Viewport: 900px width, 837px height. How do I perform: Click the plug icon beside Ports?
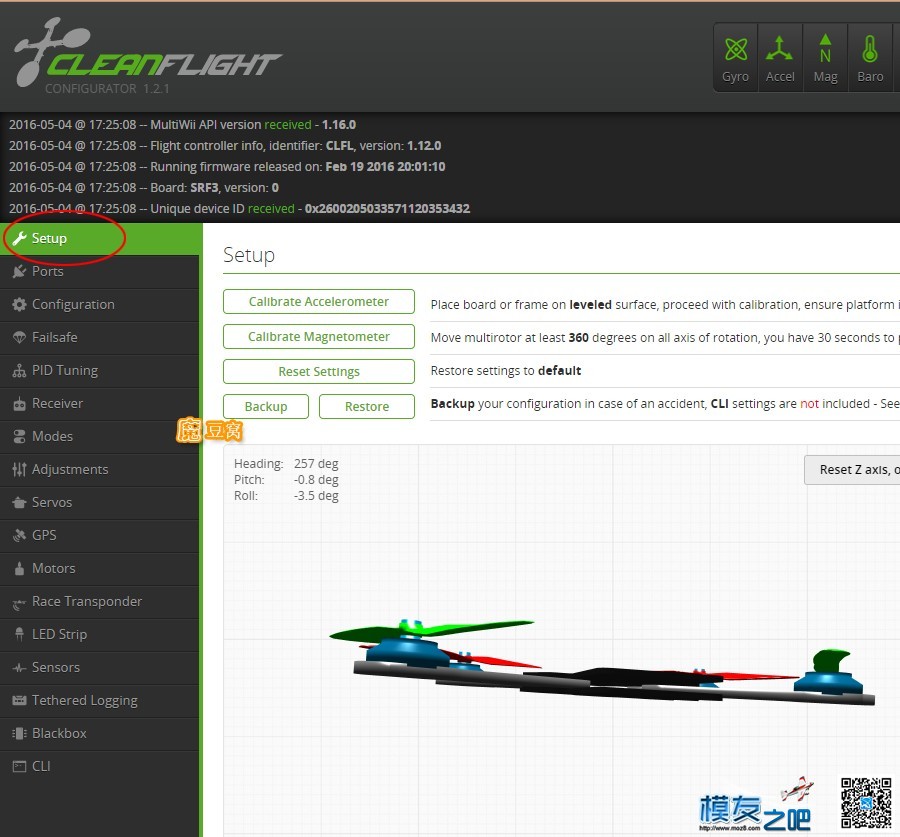point(20,271)
